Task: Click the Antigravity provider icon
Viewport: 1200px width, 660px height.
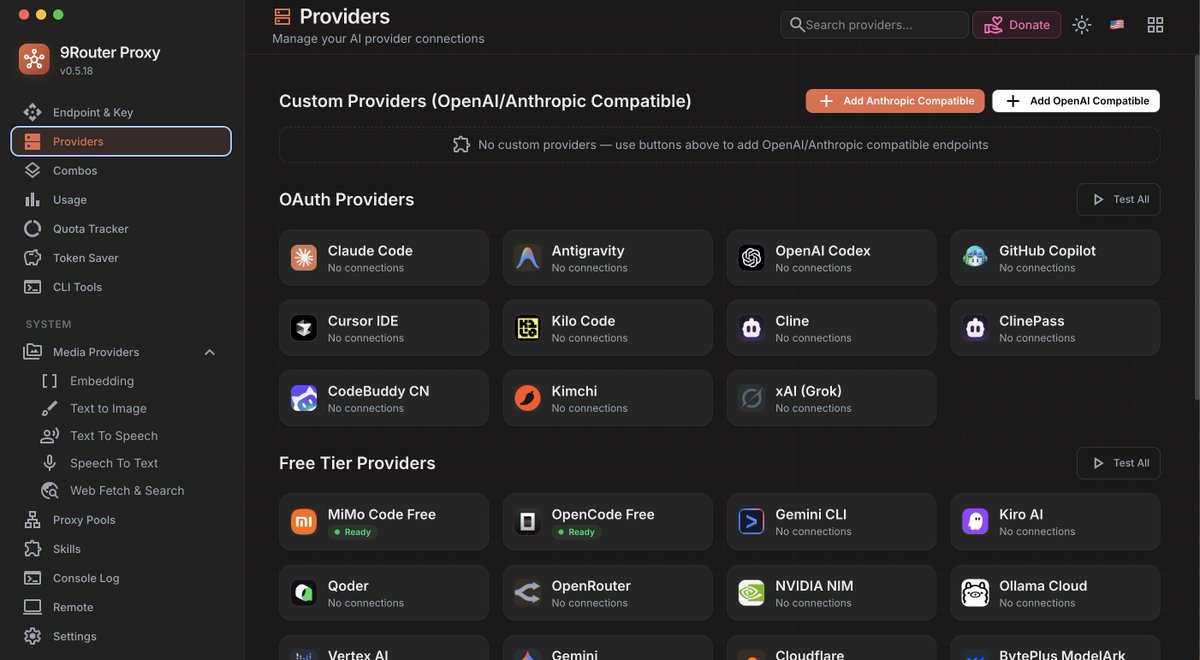Action: 528,258
